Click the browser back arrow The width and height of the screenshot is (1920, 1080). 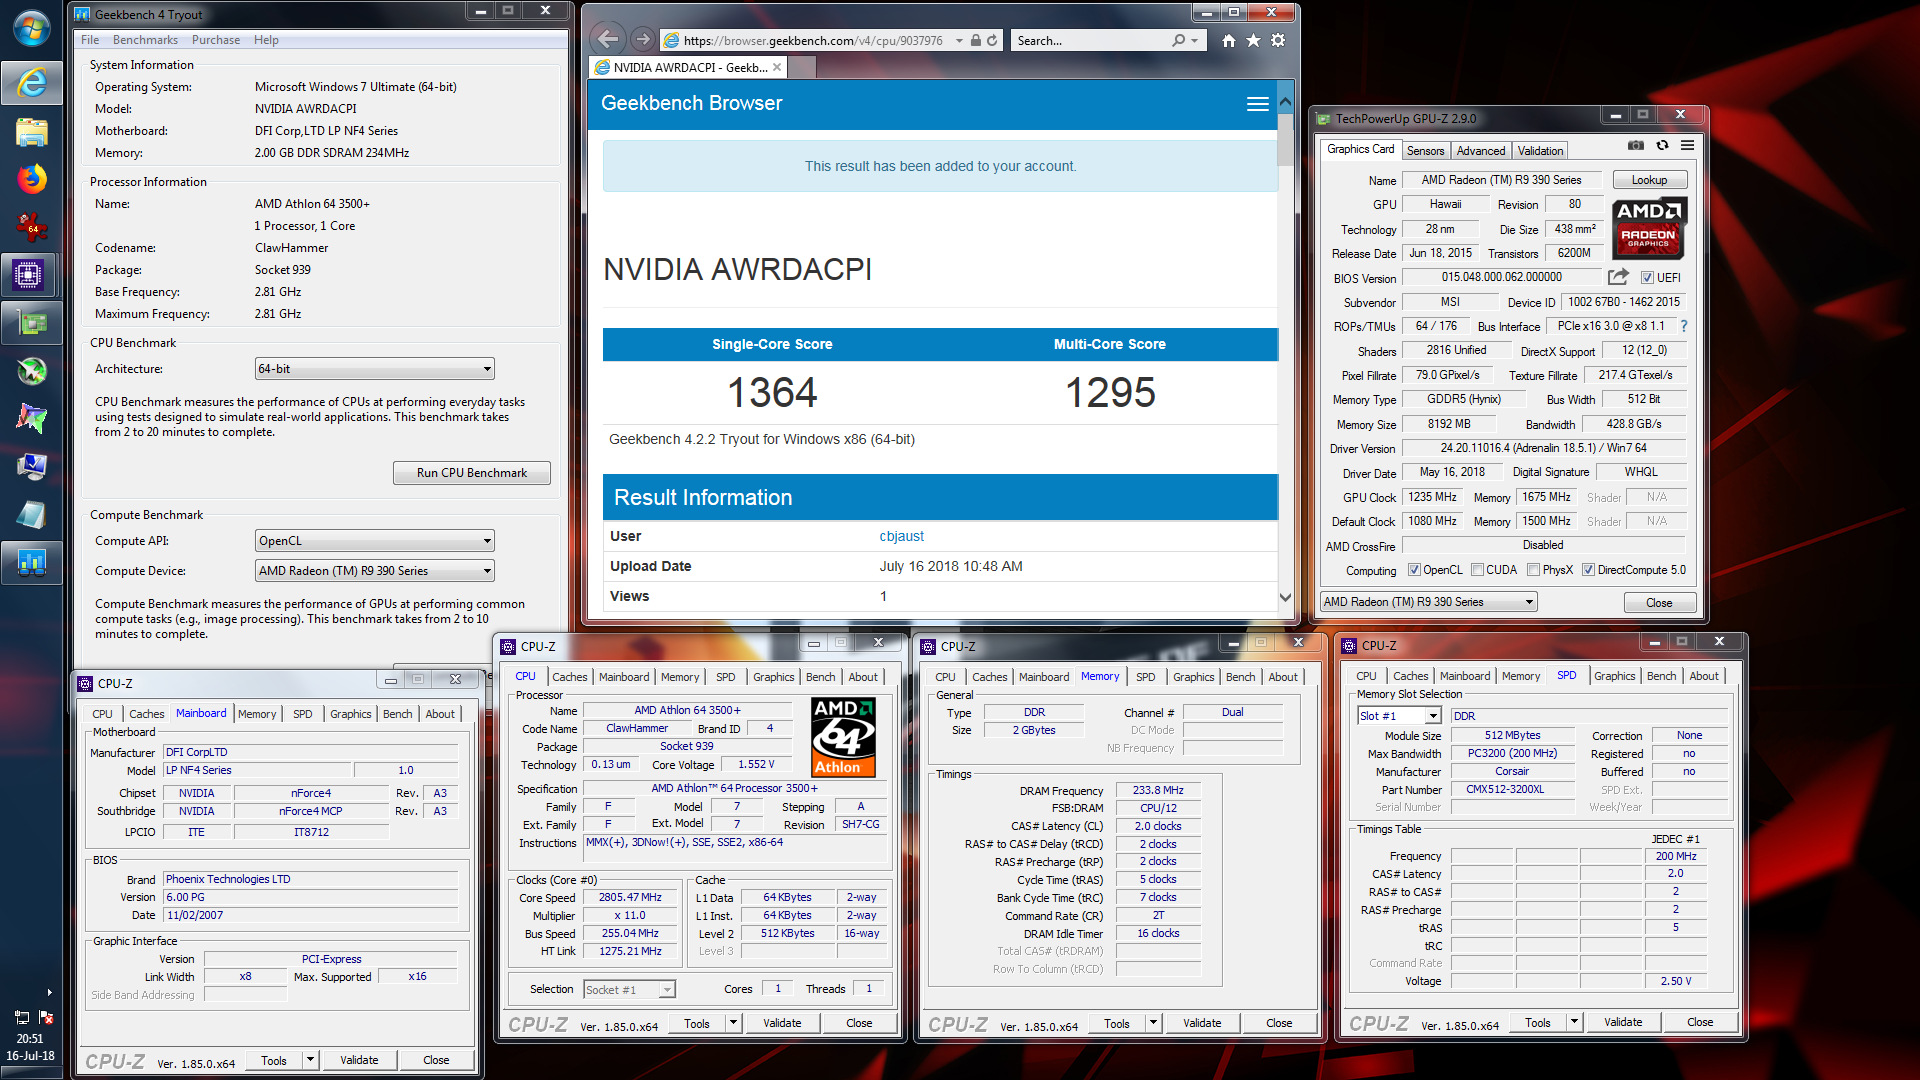[x=607, y=40]
